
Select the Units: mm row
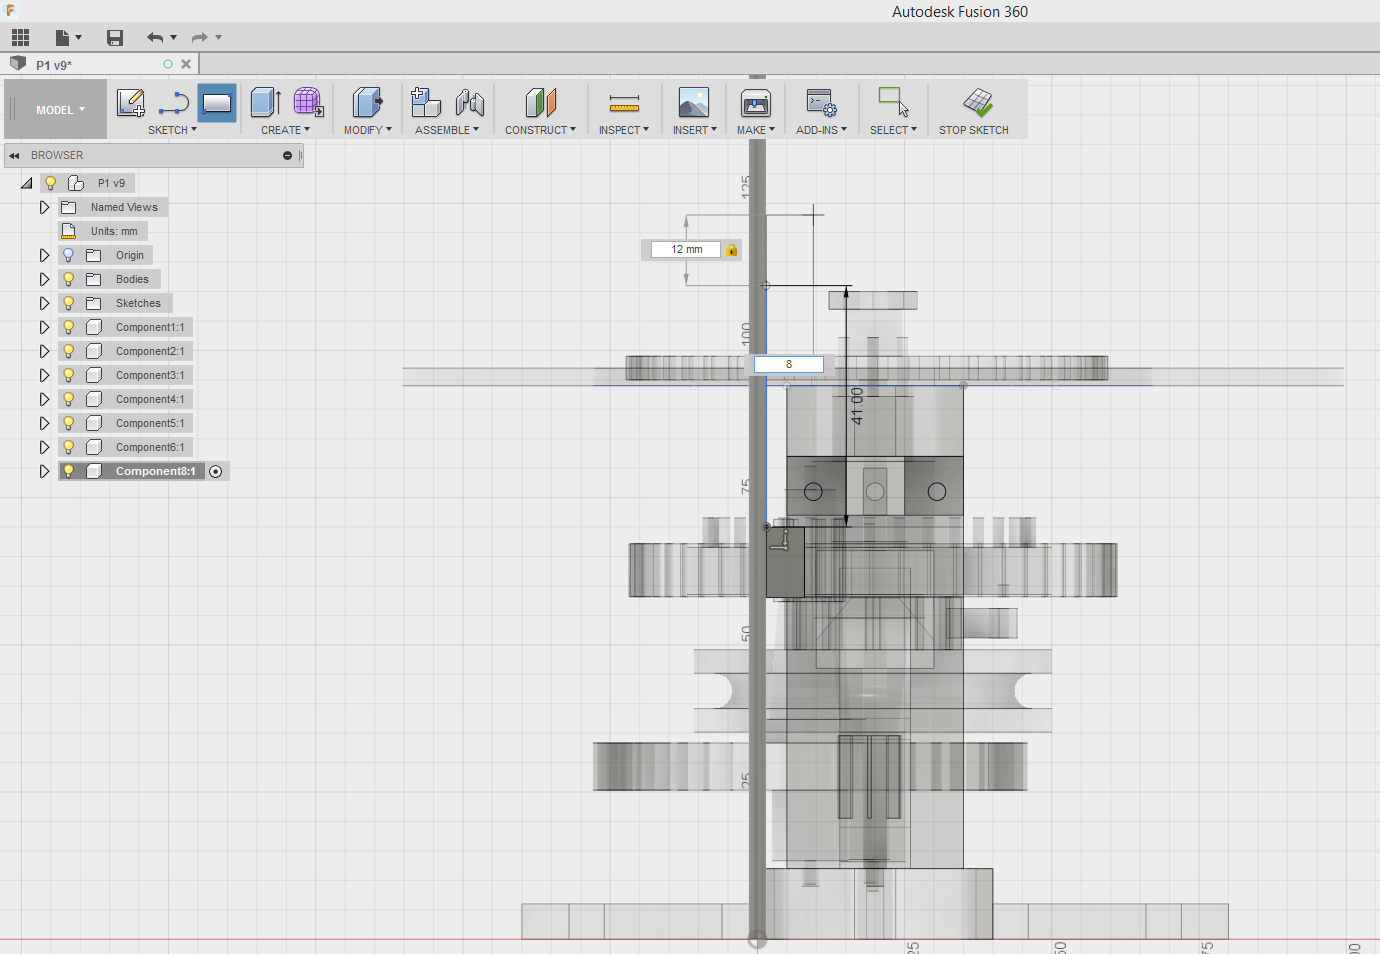[x=103, y=231]
